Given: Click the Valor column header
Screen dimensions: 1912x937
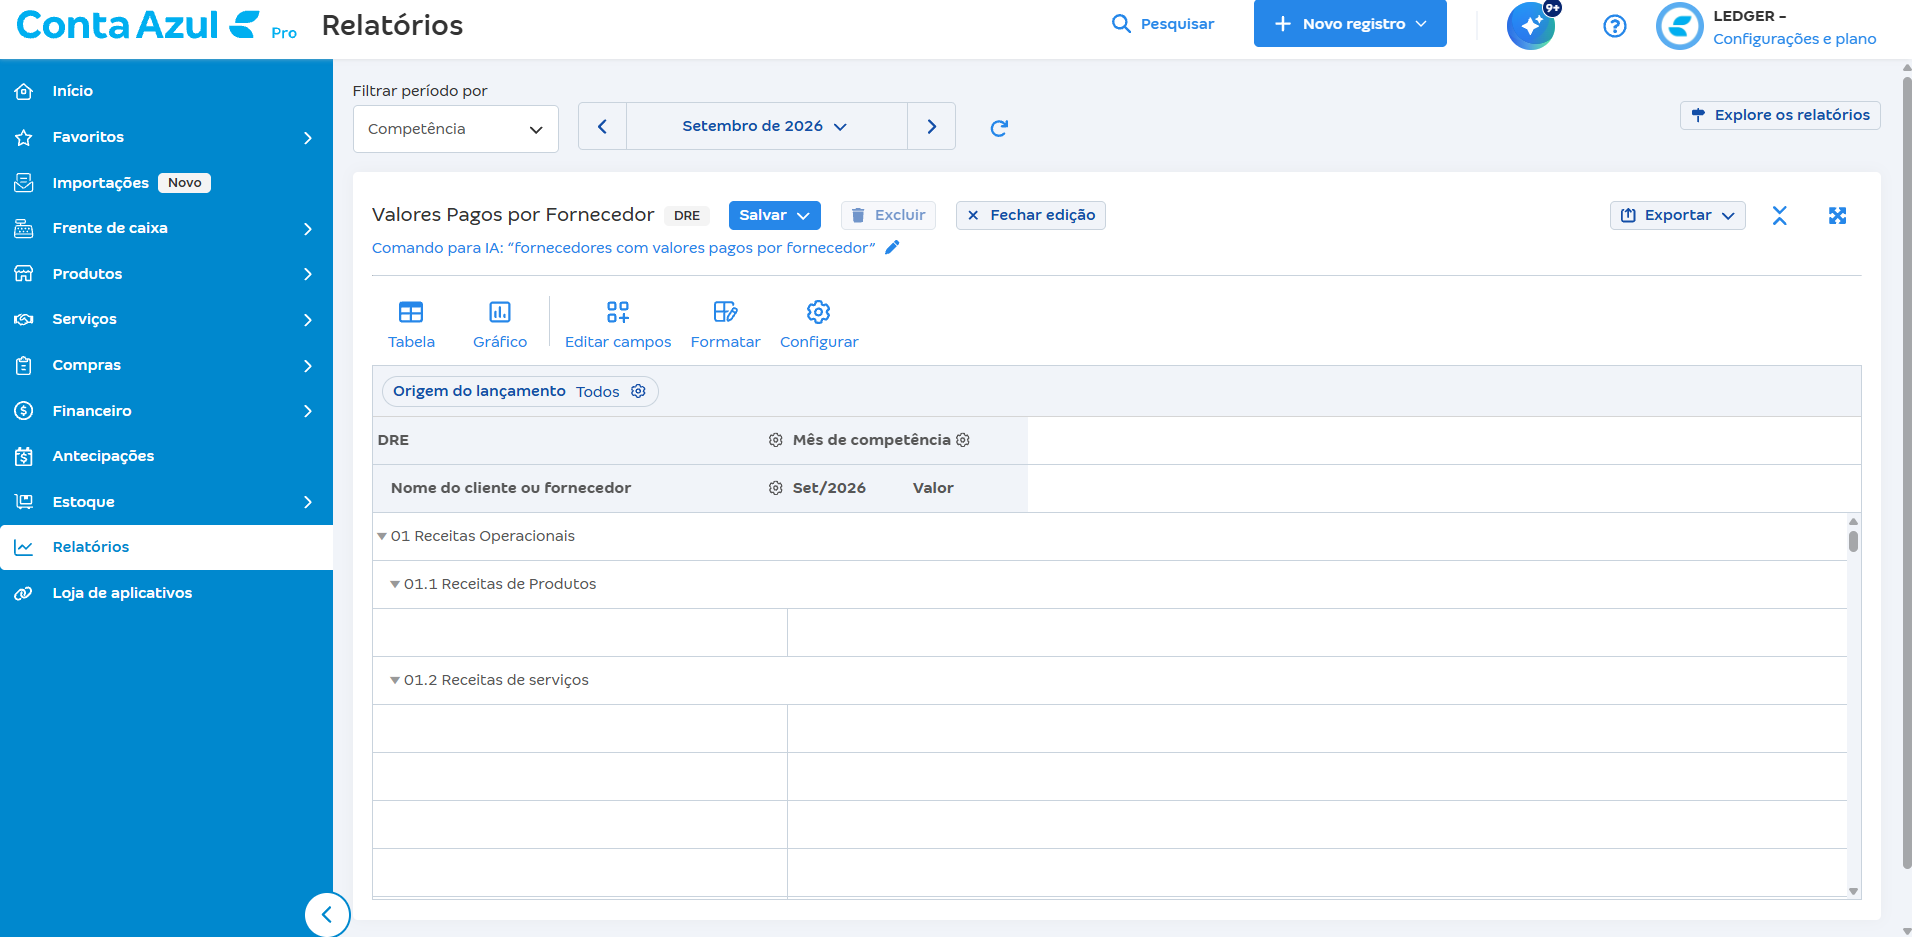Looking at the screenshot, I should (933, 488).
